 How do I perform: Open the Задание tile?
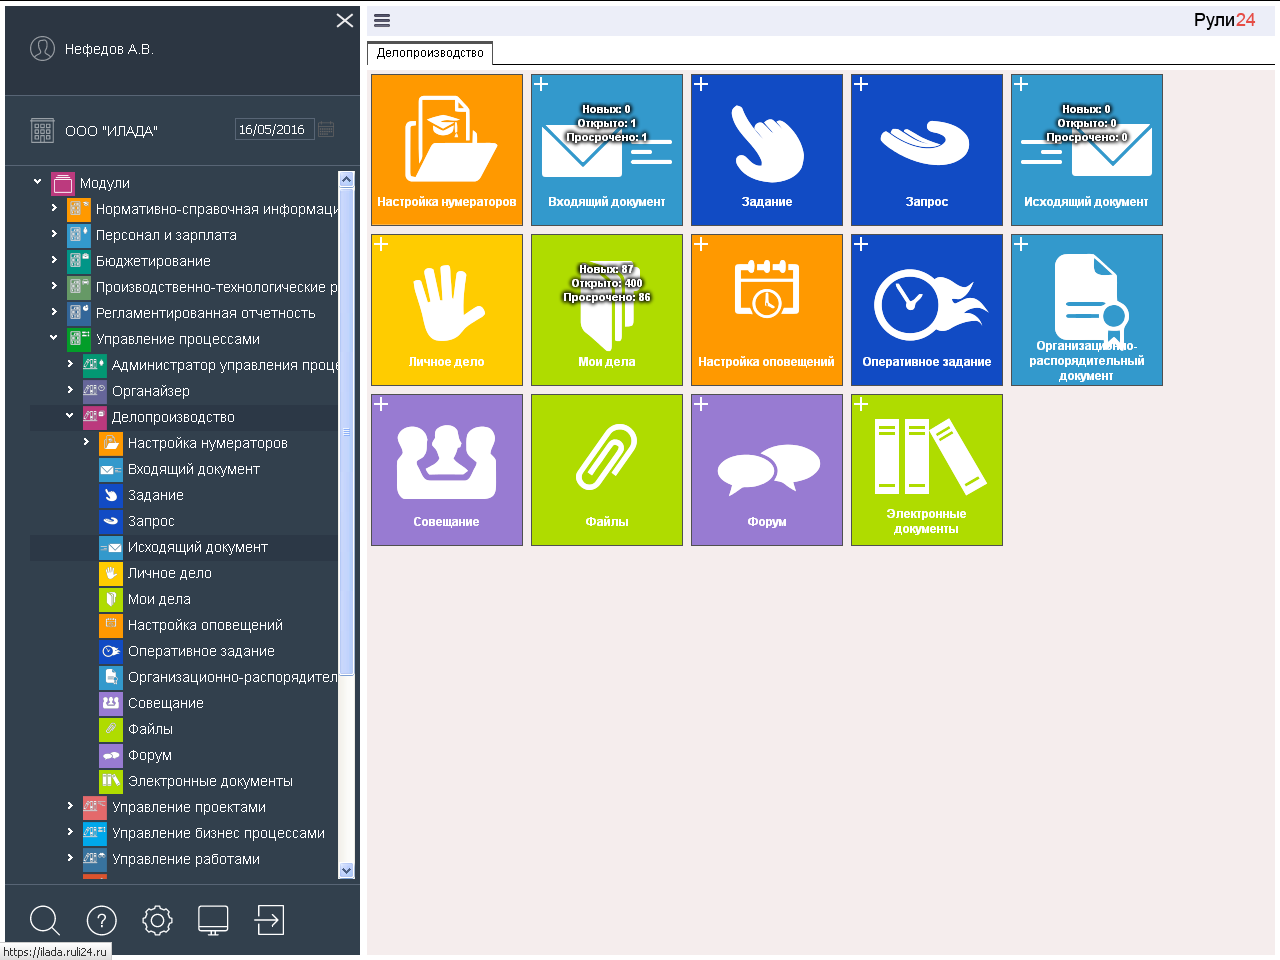click(767, 150)
